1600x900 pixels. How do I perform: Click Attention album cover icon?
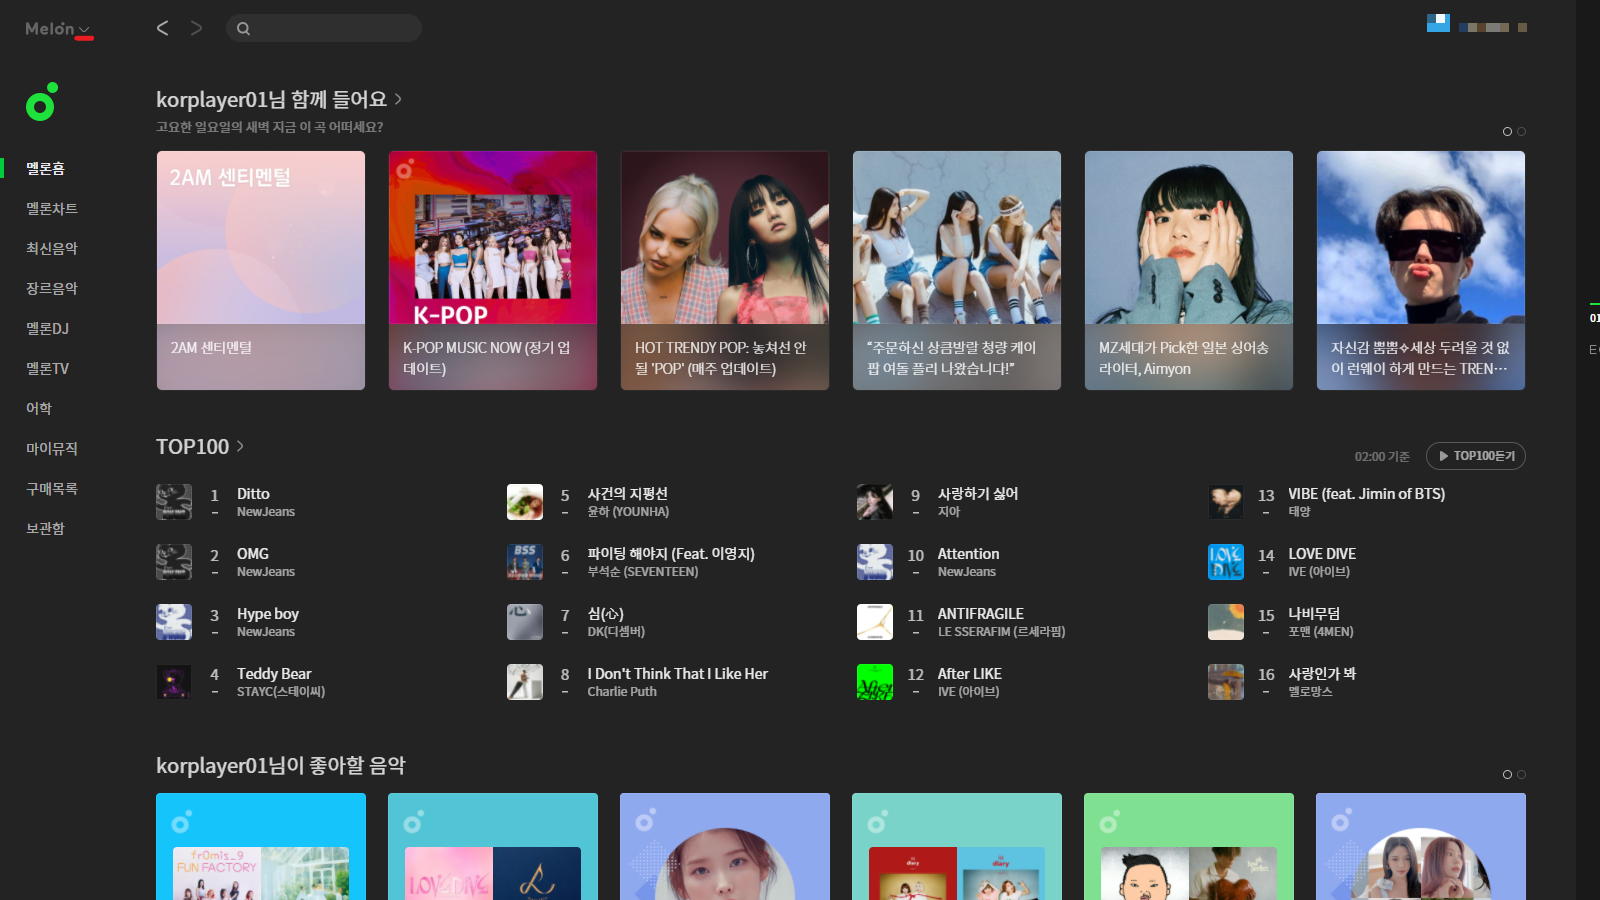(x=875, y=562)
